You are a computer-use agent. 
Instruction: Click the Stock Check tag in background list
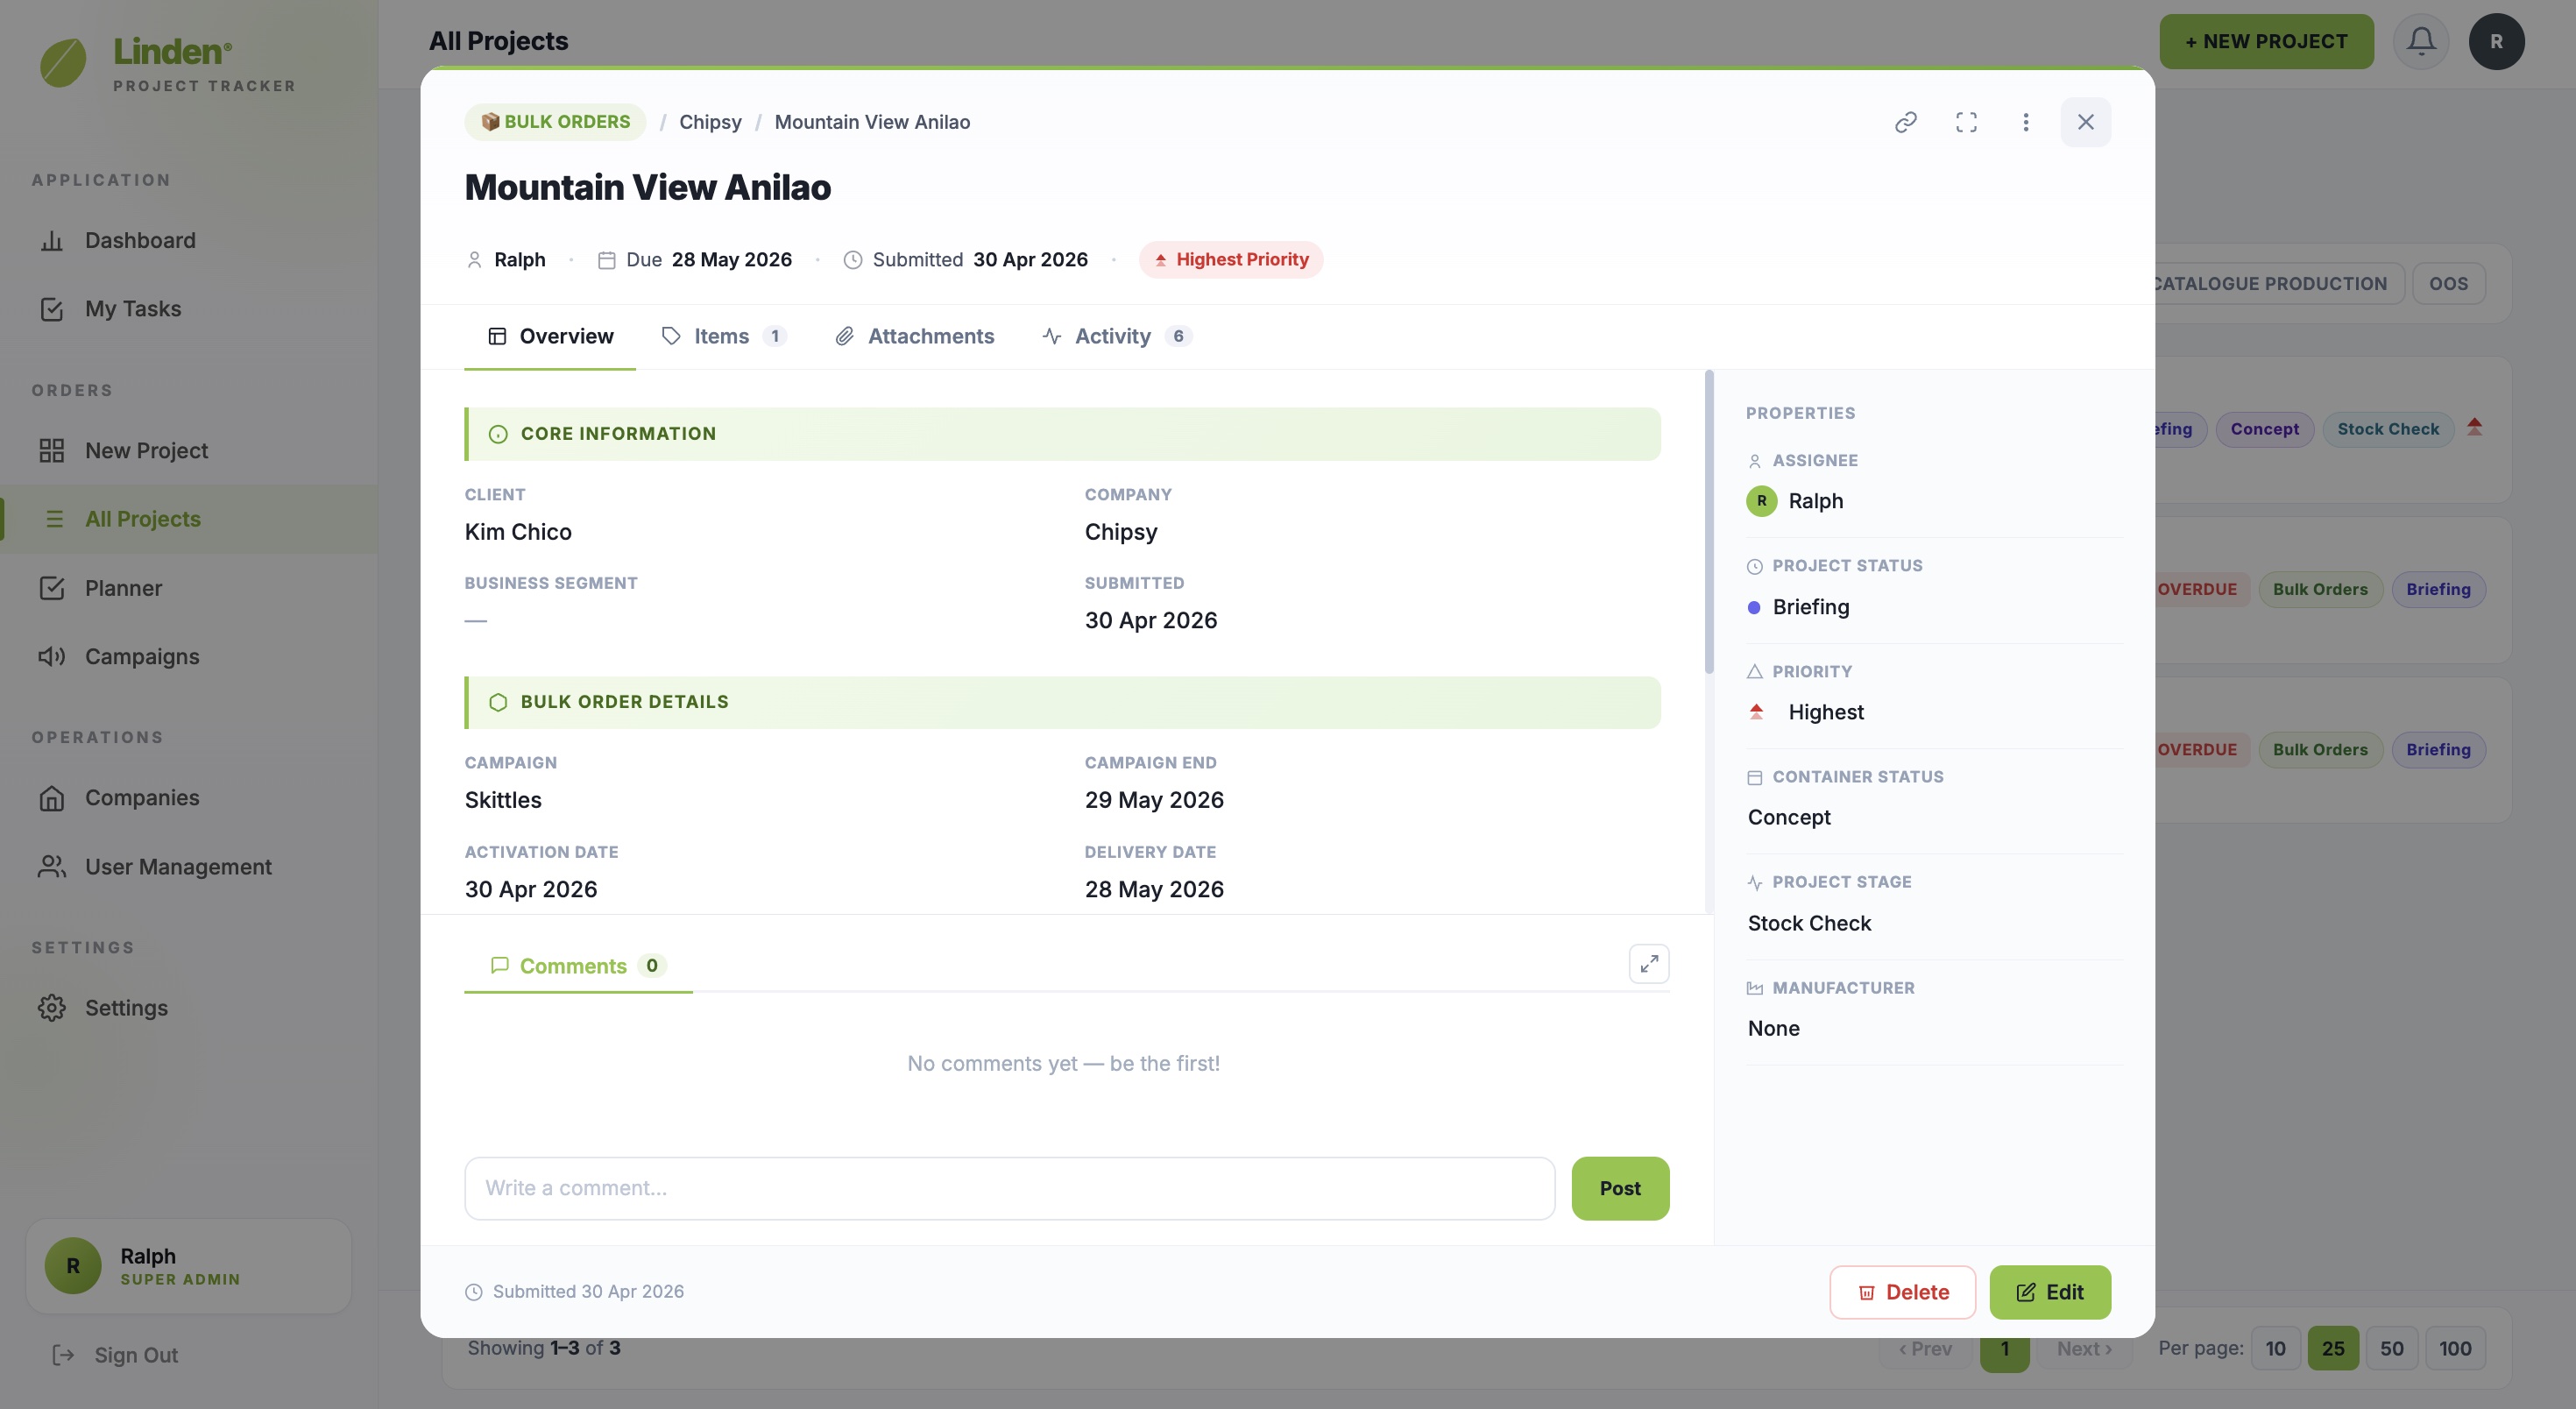coord(2388,429)
